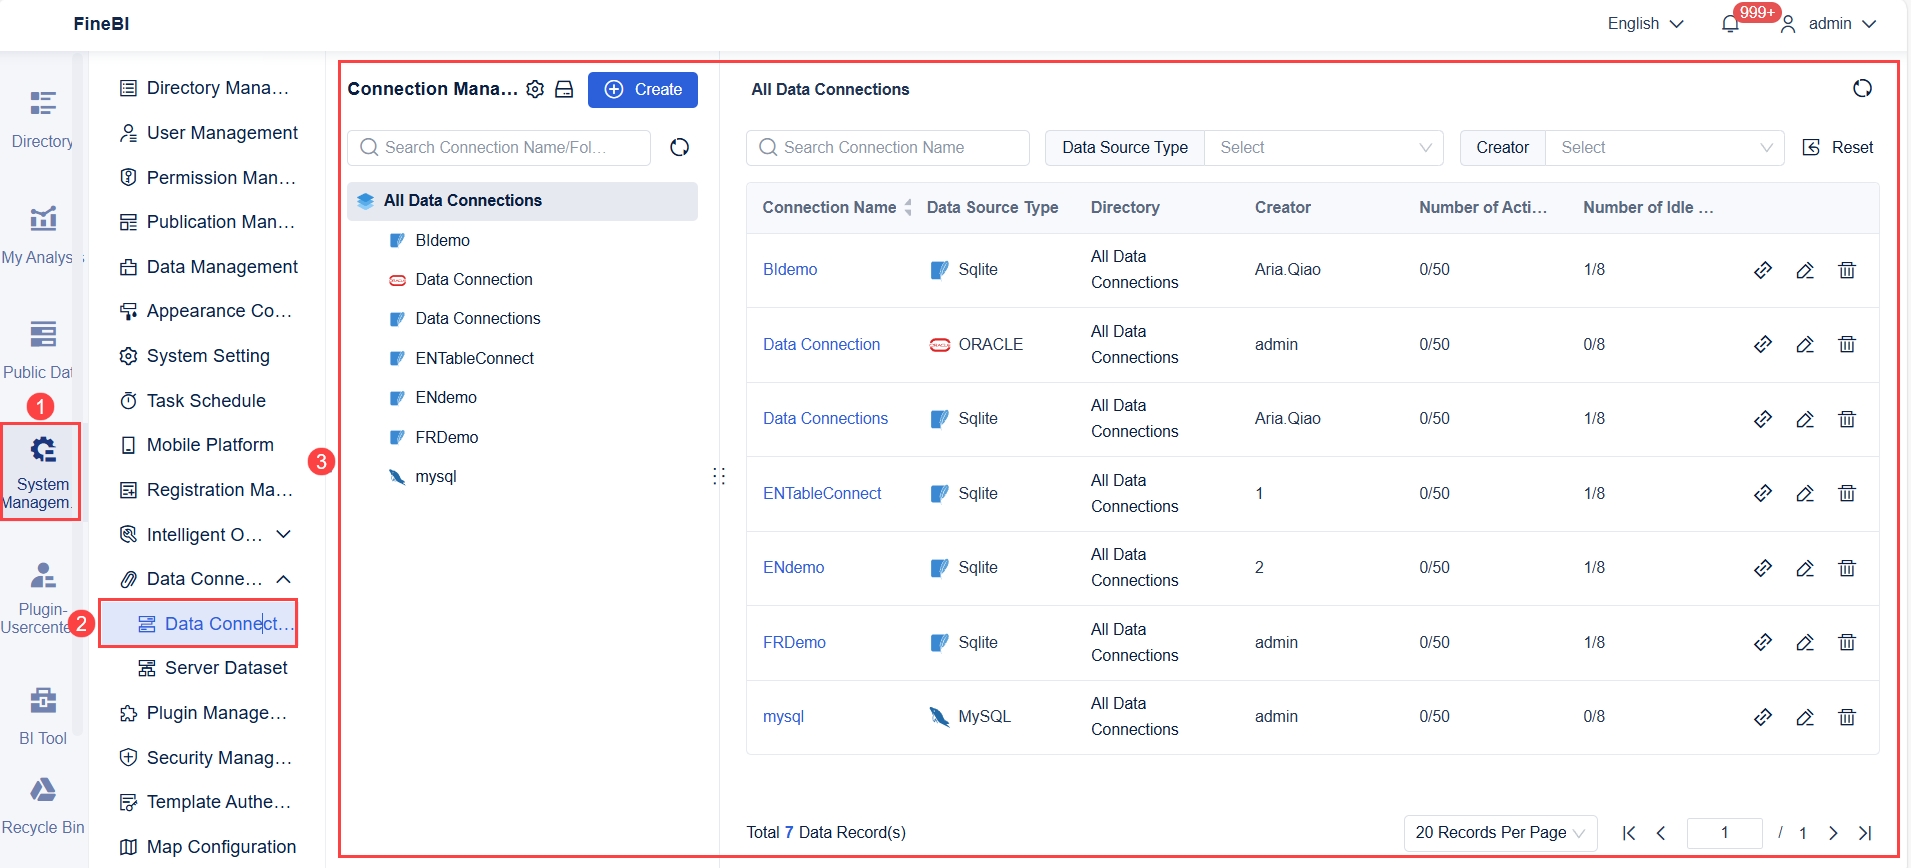Open BI Tool in left sidebar
Screen dimensions: 1911x868
pyautogui.click(x=43, y=716)
